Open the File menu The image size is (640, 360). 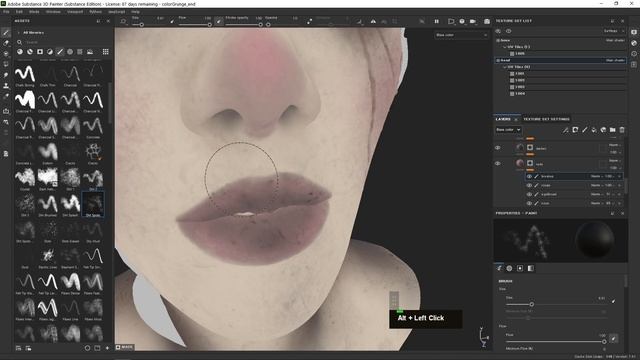[x=6, y=12]
